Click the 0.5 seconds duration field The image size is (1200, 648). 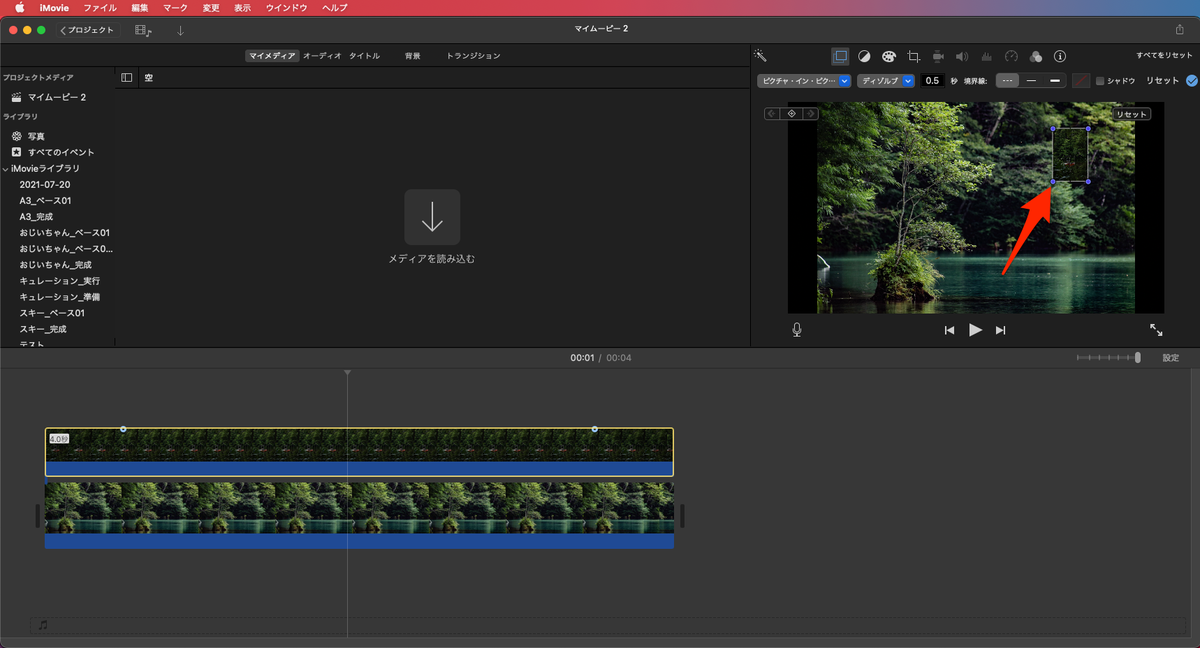[932, 81]
